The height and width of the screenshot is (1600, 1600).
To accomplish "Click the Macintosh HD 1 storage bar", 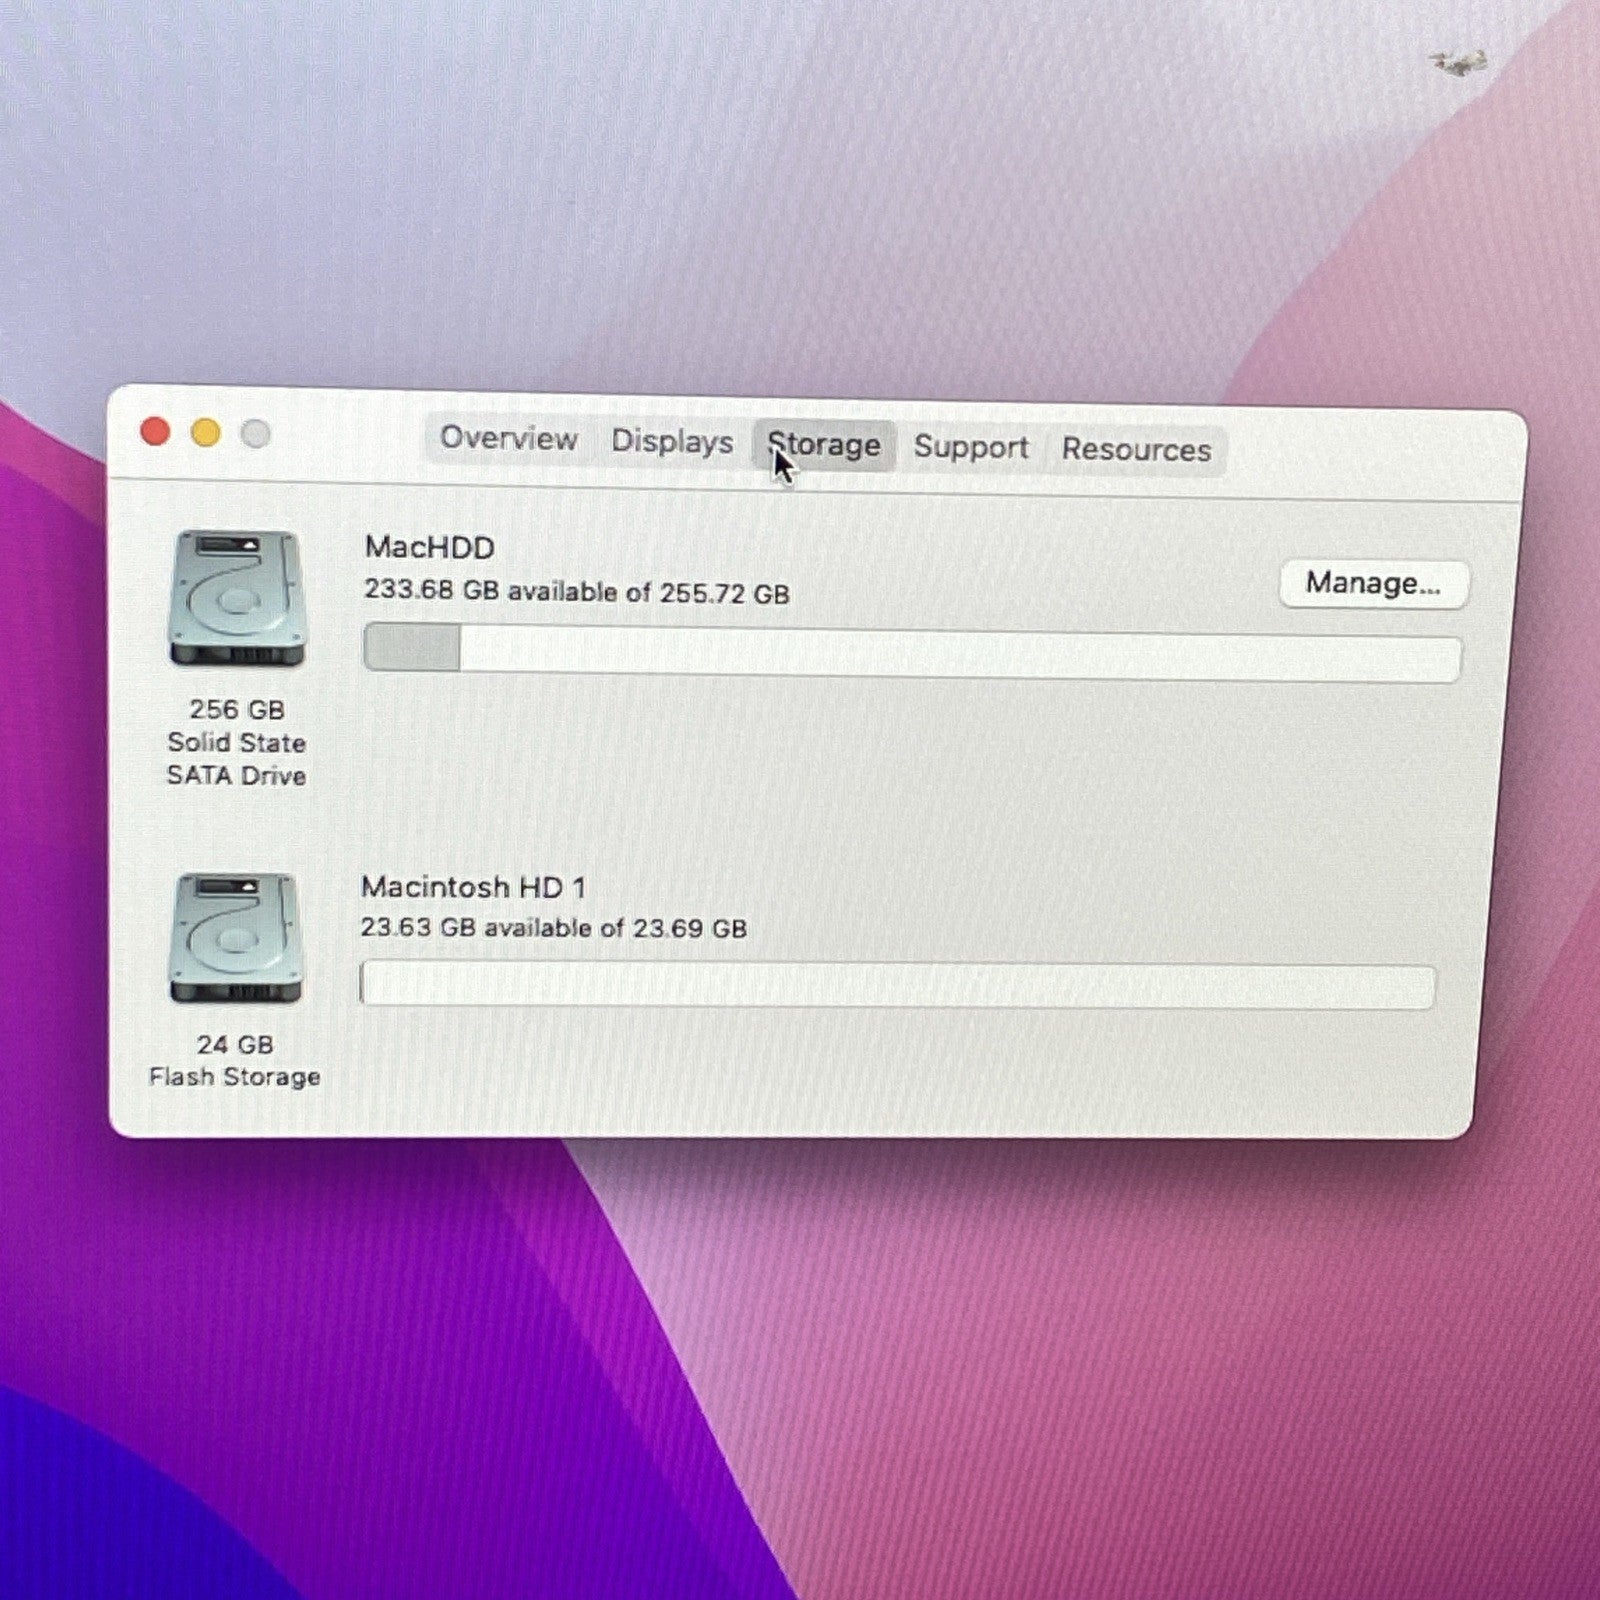I will (896, 985).
